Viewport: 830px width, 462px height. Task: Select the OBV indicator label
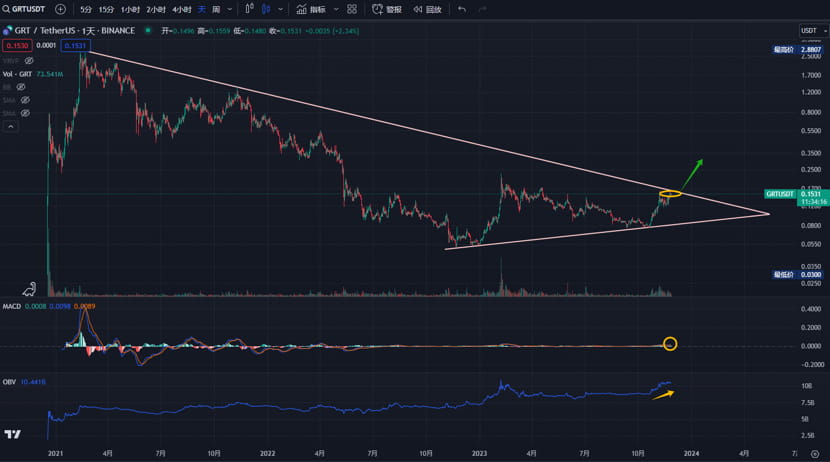(x=9, y=382)
